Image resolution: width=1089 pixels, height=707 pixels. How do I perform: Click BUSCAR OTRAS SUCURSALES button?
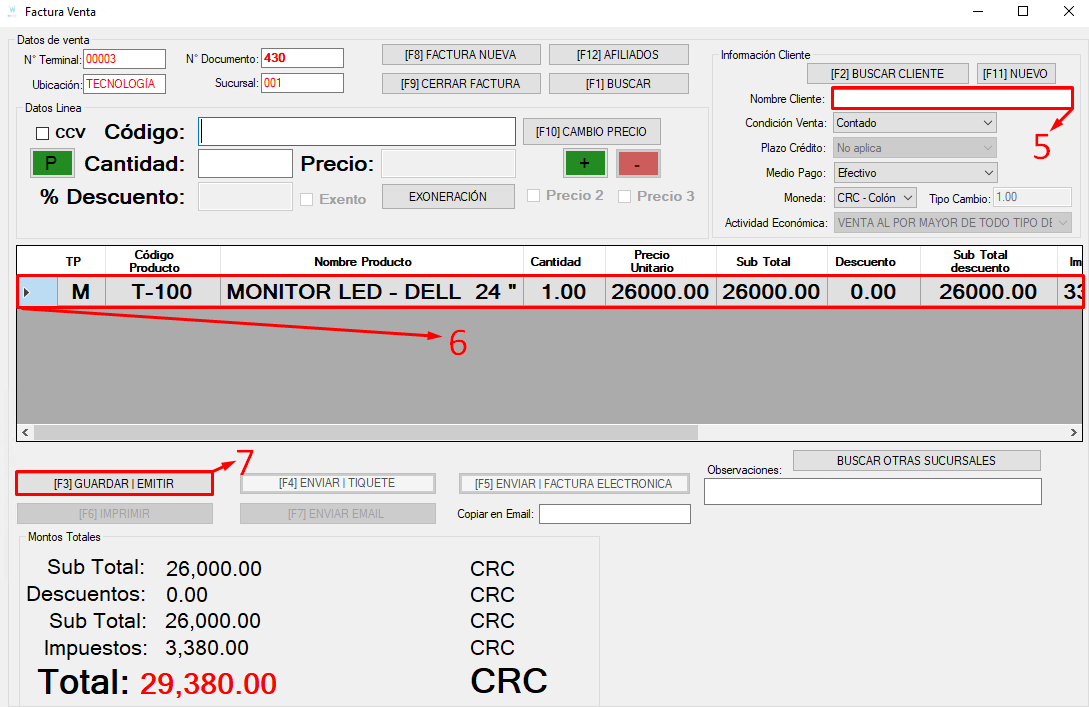pos(916,460)
